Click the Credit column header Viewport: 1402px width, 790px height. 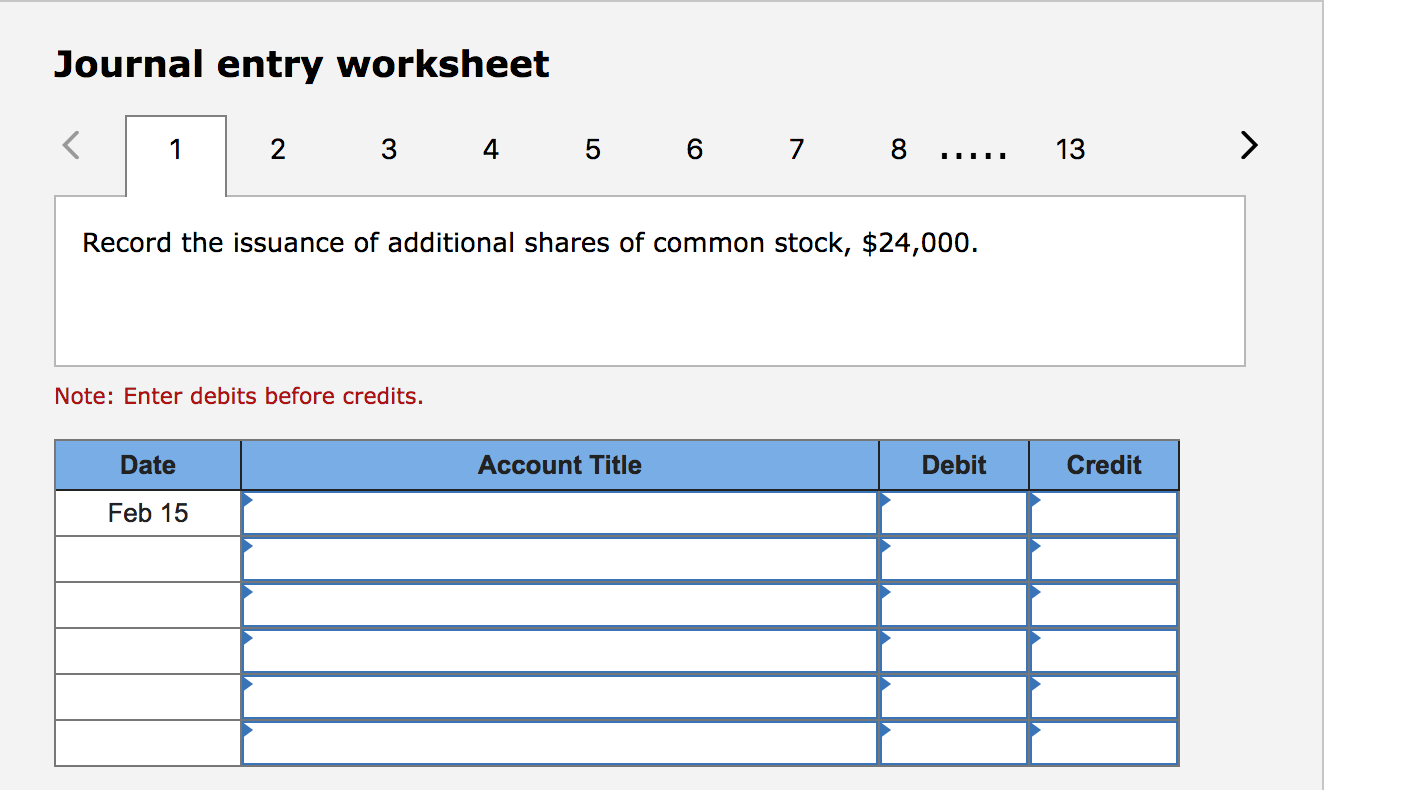1104,465
